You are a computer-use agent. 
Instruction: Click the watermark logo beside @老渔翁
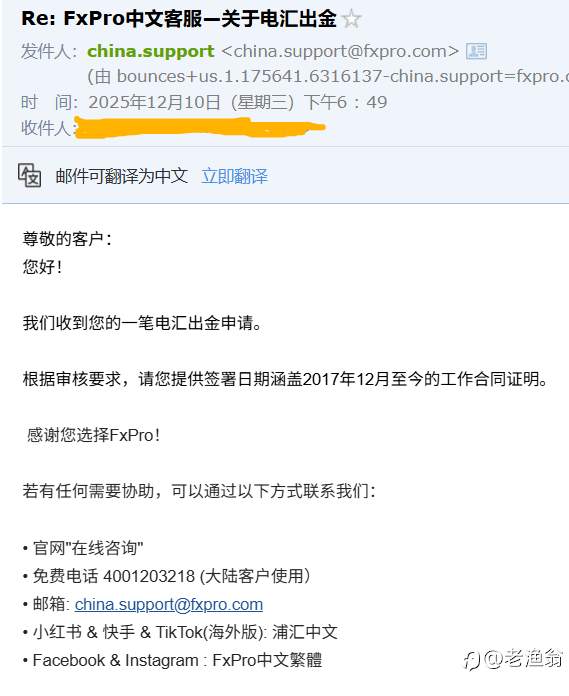[x=472, y=660]
